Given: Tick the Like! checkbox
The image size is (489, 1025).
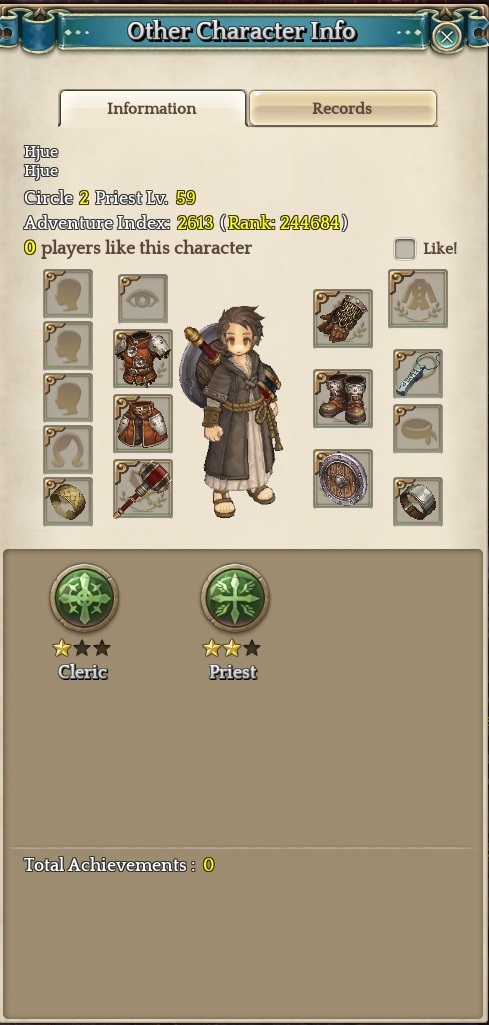Looking at the screenshot, I should click(405, 248).
